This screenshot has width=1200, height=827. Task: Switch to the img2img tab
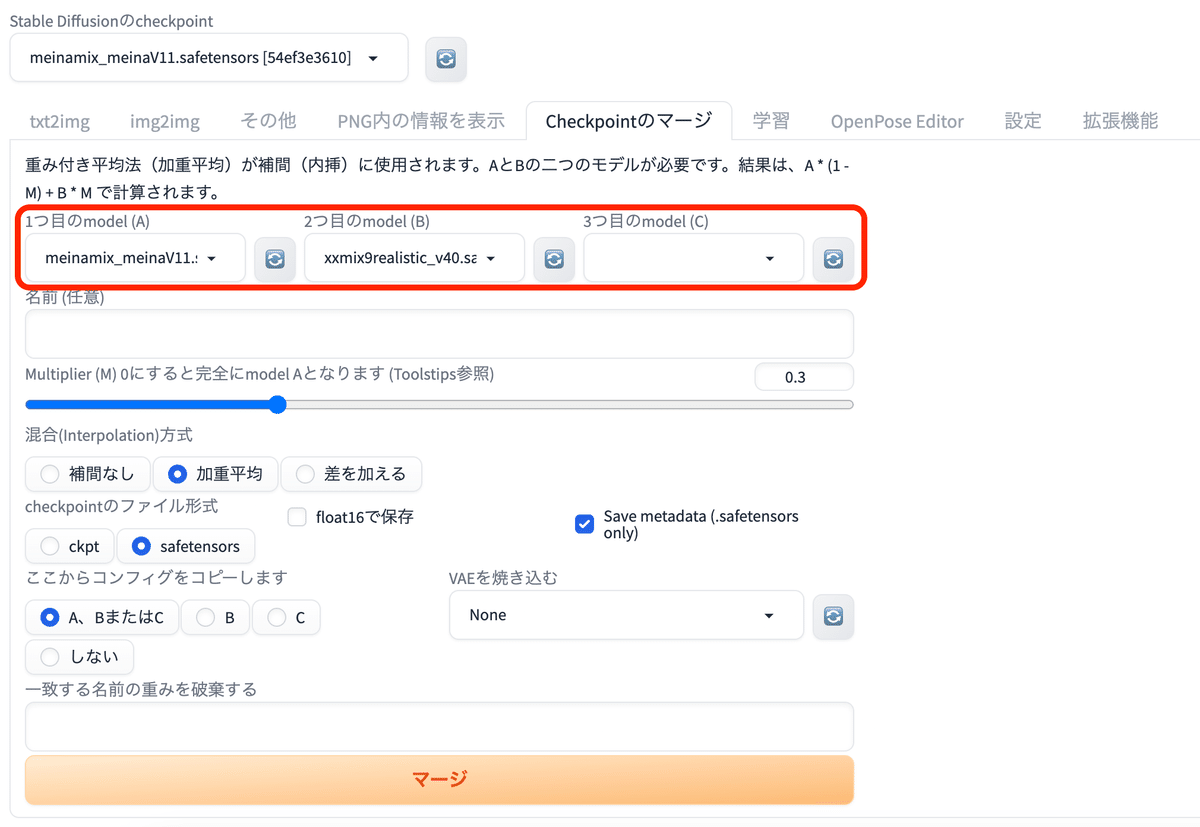tap(165, 121)
